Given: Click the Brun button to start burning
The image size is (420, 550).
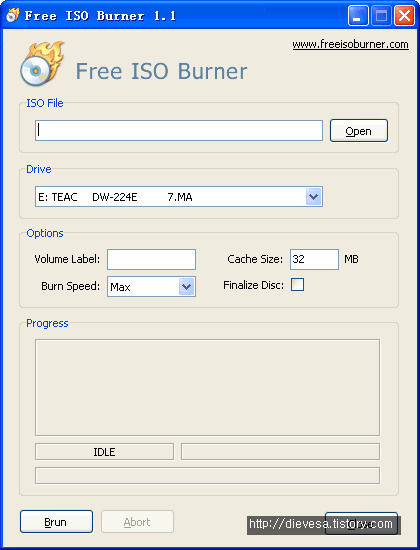Looking at the screenshot, I should tap(56, 522).
